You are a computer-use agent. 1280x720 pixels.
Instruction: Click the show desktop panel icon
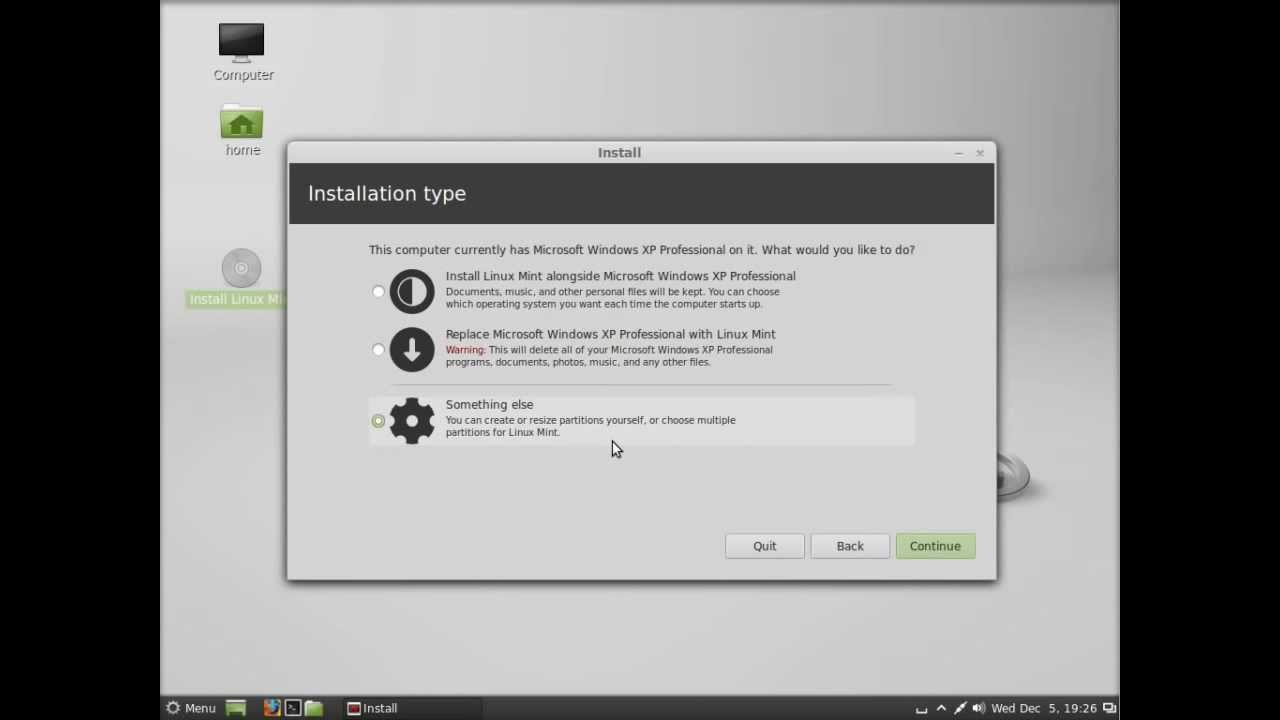point(236,708)
